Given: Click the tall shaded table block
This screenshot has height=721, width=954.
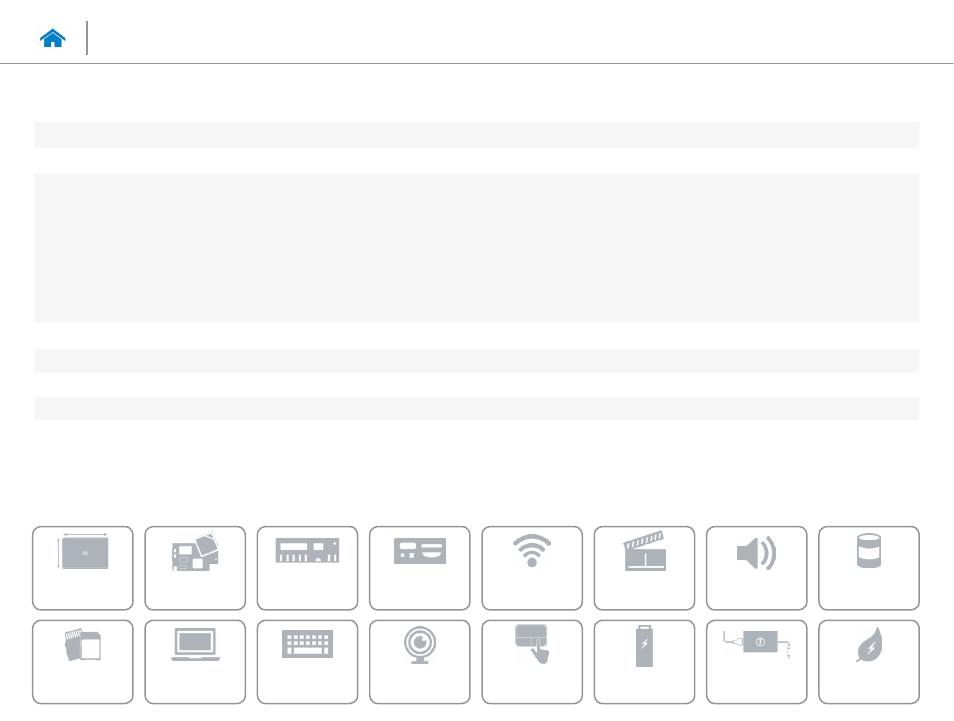Looking at the screenshot, I should pos(476,248).
